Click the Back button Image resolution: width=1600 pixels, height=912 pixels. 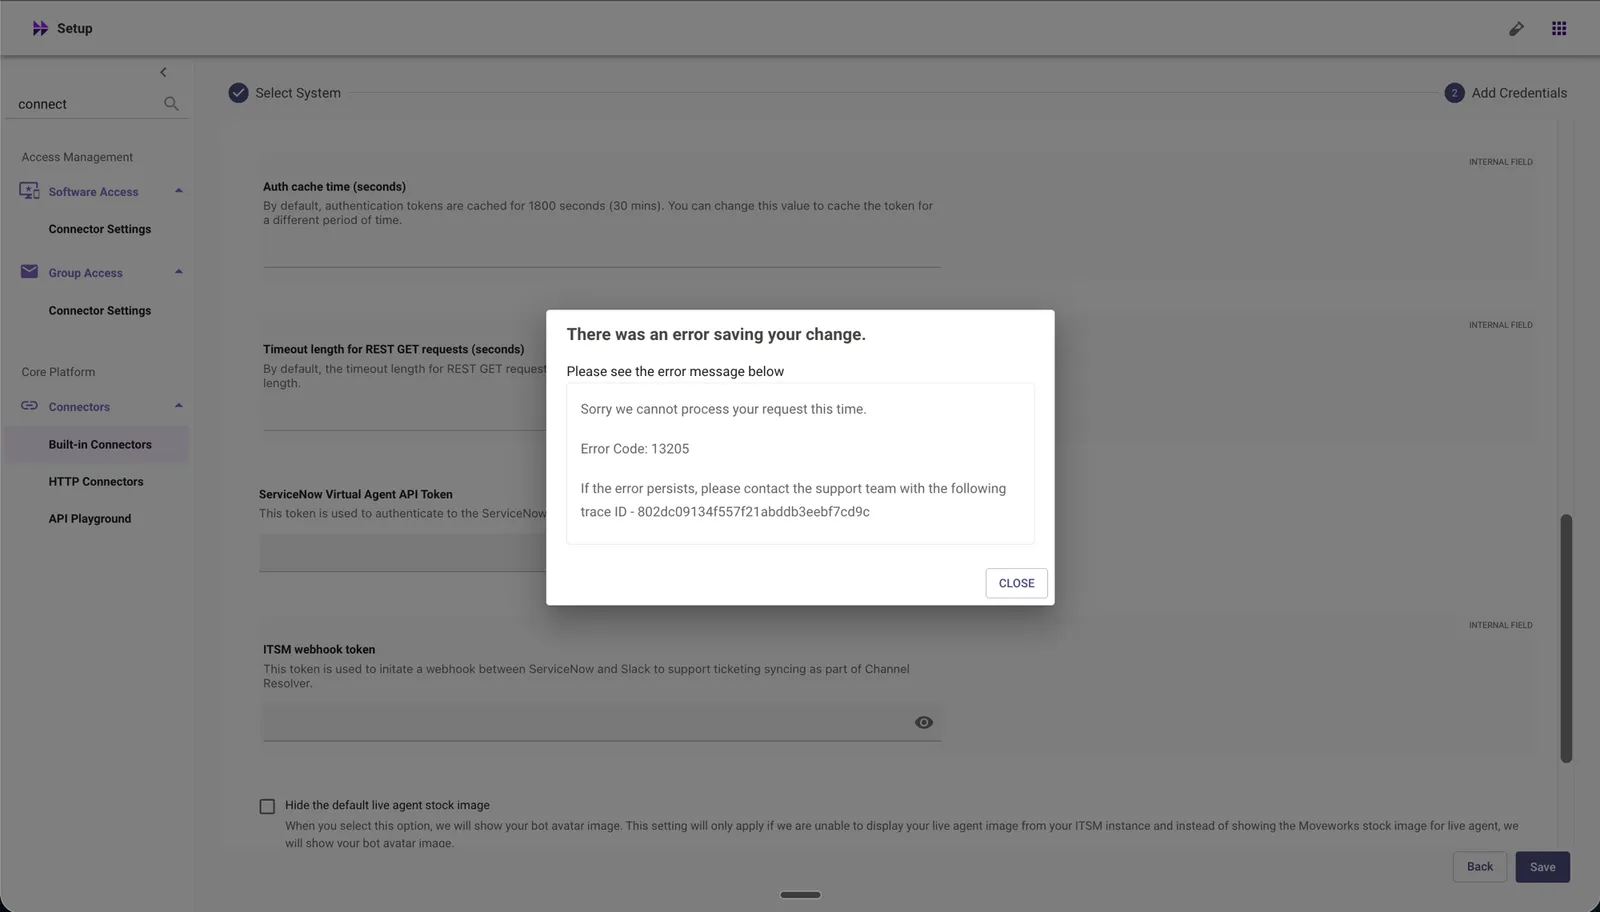click(1480, 867)
